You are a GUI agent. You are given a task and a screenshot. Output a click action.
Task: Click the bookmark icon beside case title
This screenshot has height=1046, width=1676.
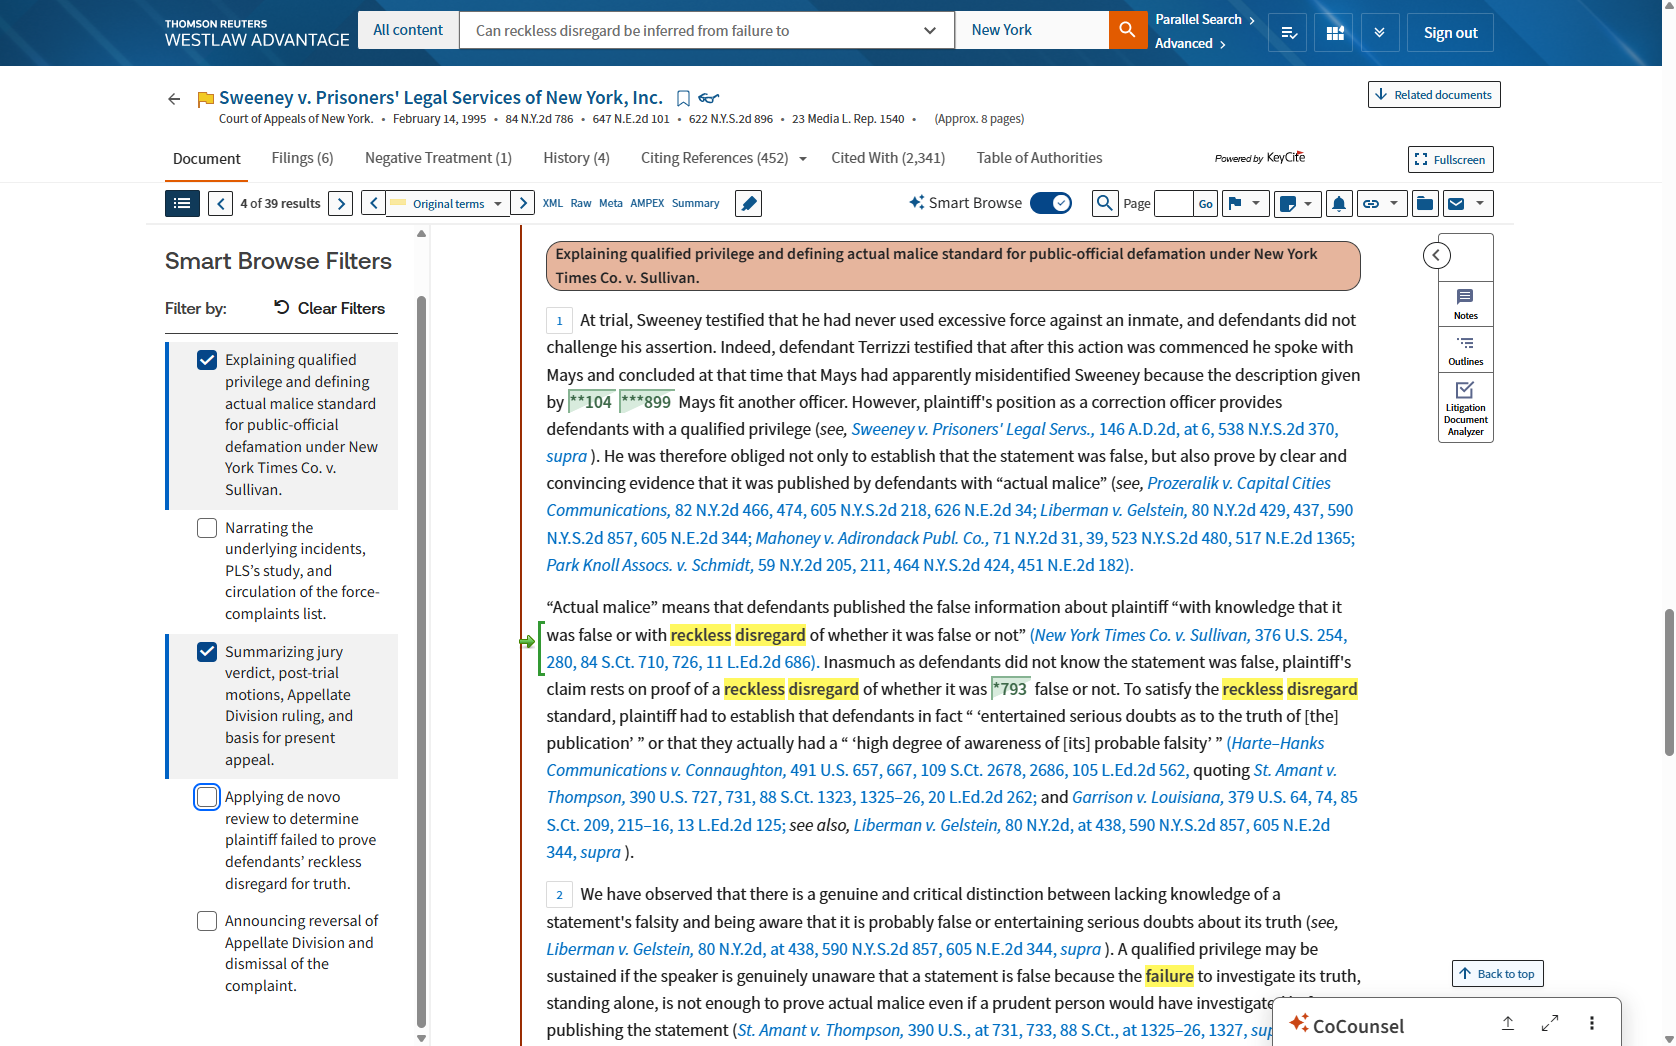(x=683, y=98)
